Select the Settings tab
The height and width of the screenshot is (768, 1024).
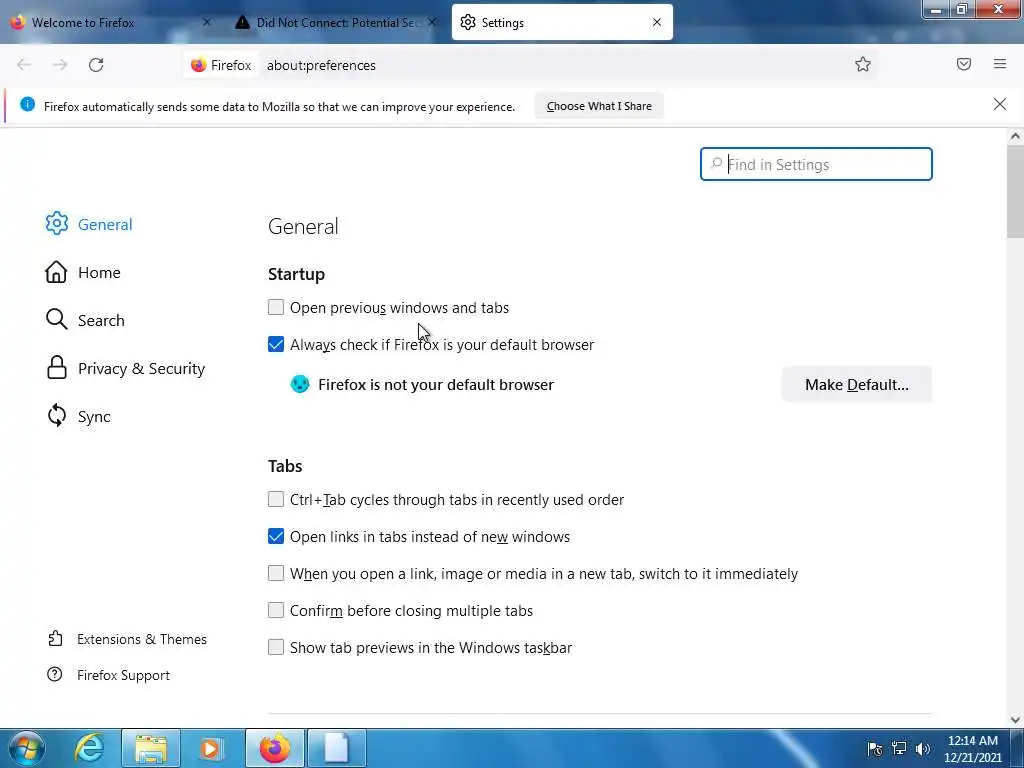pyautogui.click(x=562, y=22)
